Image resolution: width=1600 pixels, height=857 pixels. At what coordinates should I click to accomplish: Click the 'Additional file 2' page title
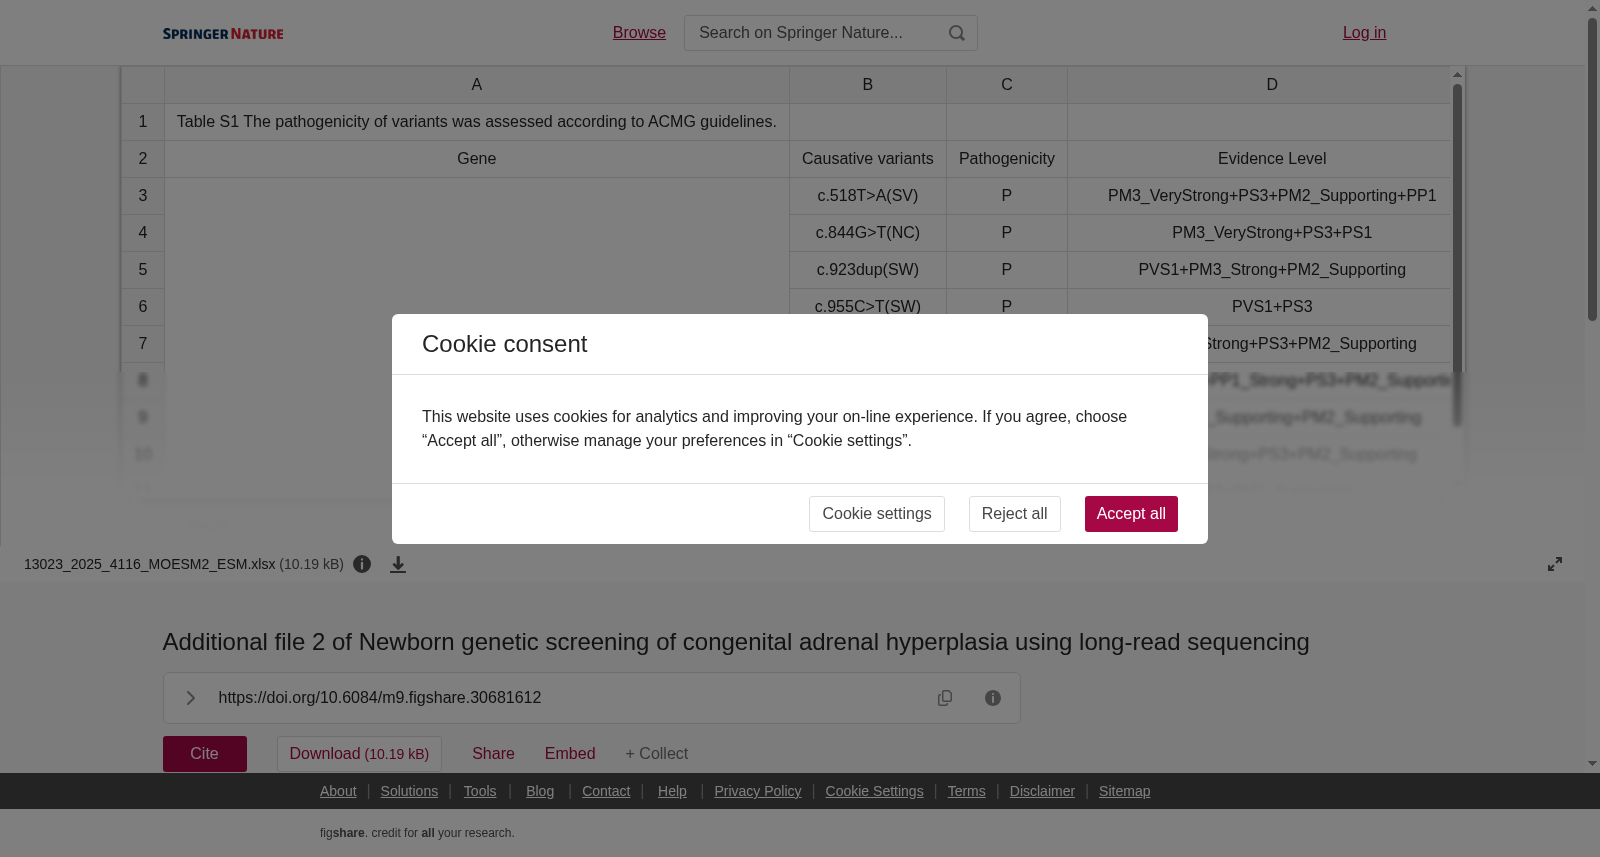pyautogui.click(x=736, y=642)
